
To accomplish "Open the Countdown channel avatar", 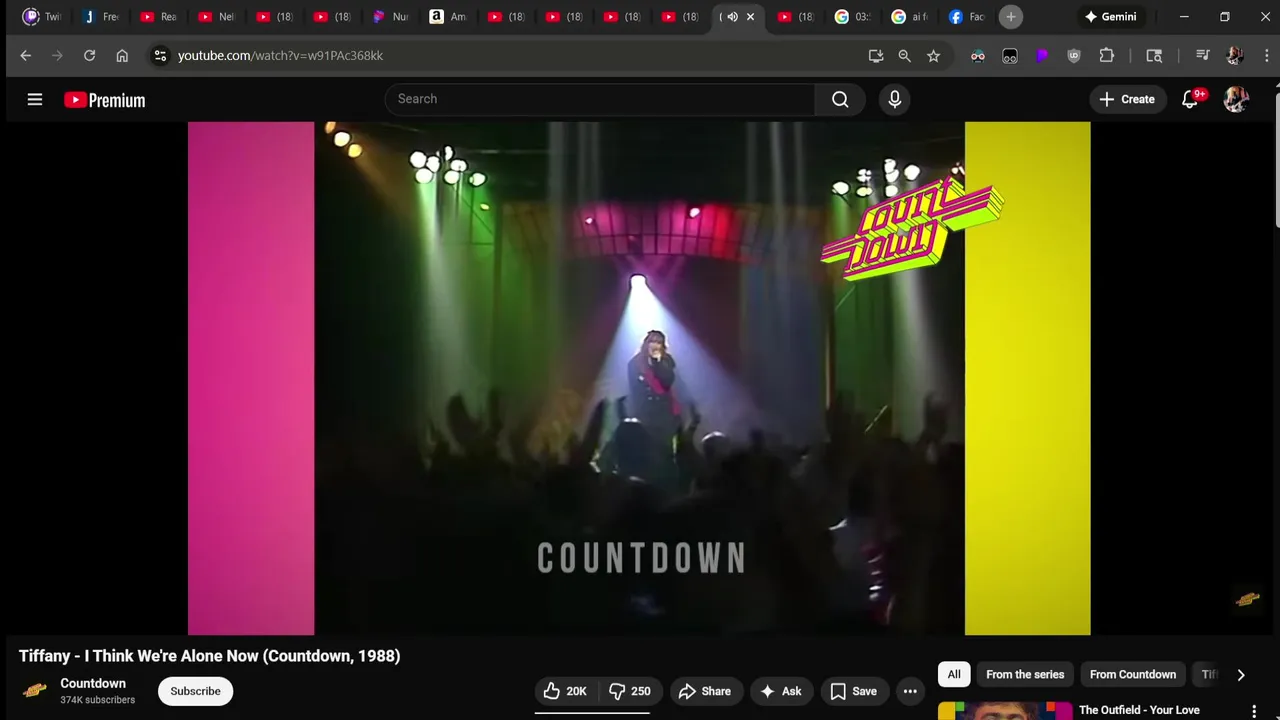I will pyautogui.click(x=35, y=691).
